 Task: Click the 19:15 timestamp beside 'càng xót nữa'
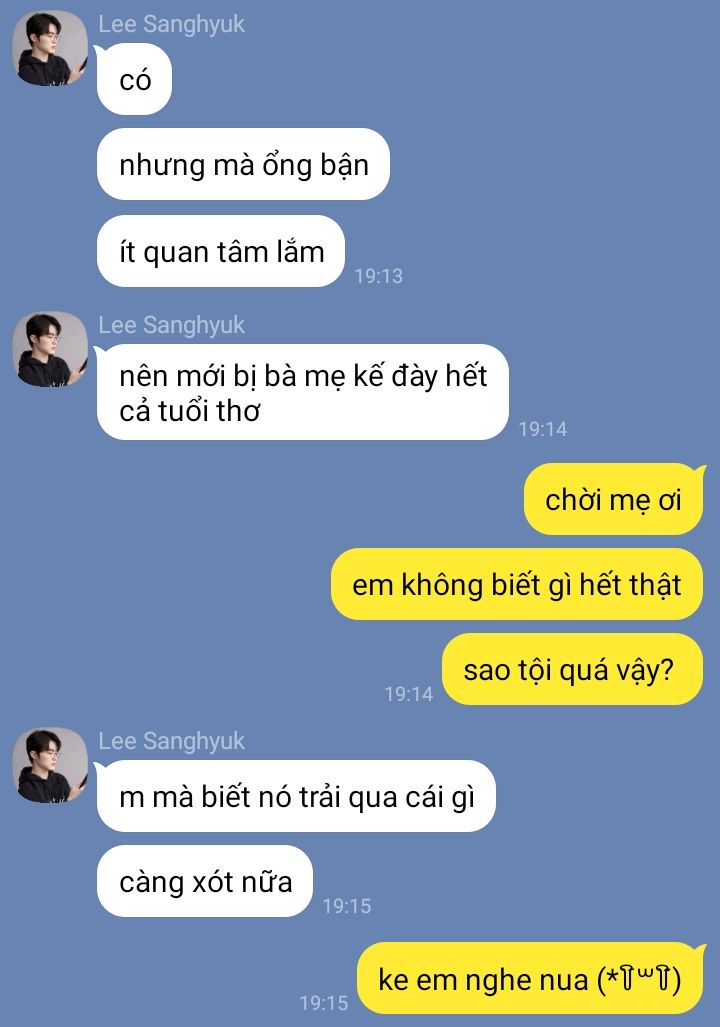[x=347, y=906]
